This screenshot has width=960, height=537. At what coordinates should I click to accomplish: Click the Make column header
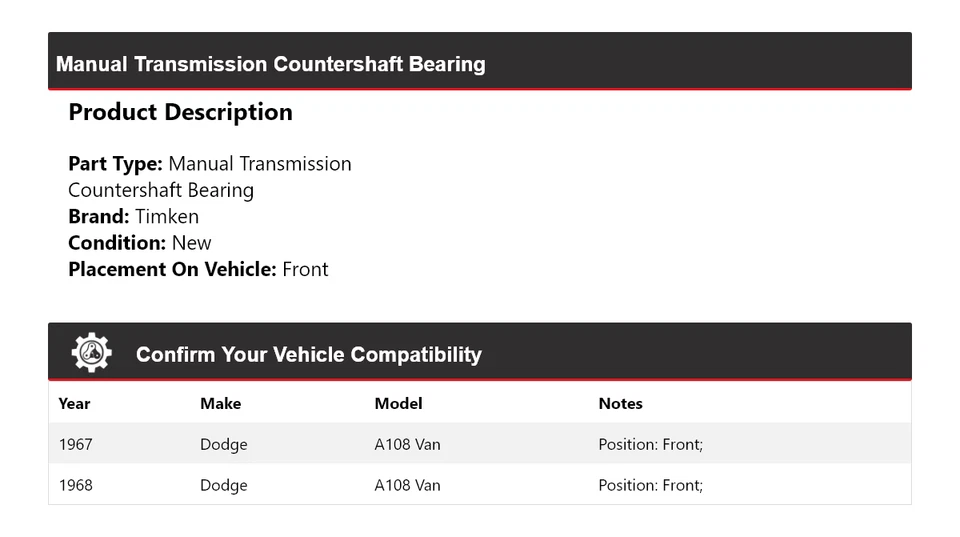[x=220, y=404]
